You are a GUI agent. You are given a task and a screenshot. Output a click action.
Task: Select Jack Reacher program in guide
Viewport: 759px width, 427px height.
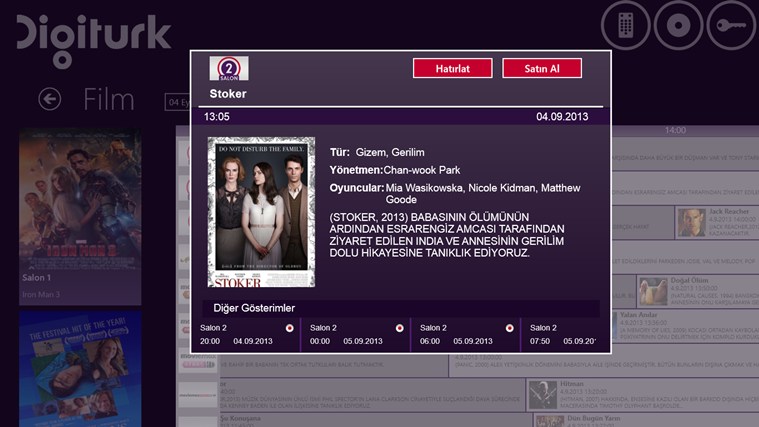716,222
